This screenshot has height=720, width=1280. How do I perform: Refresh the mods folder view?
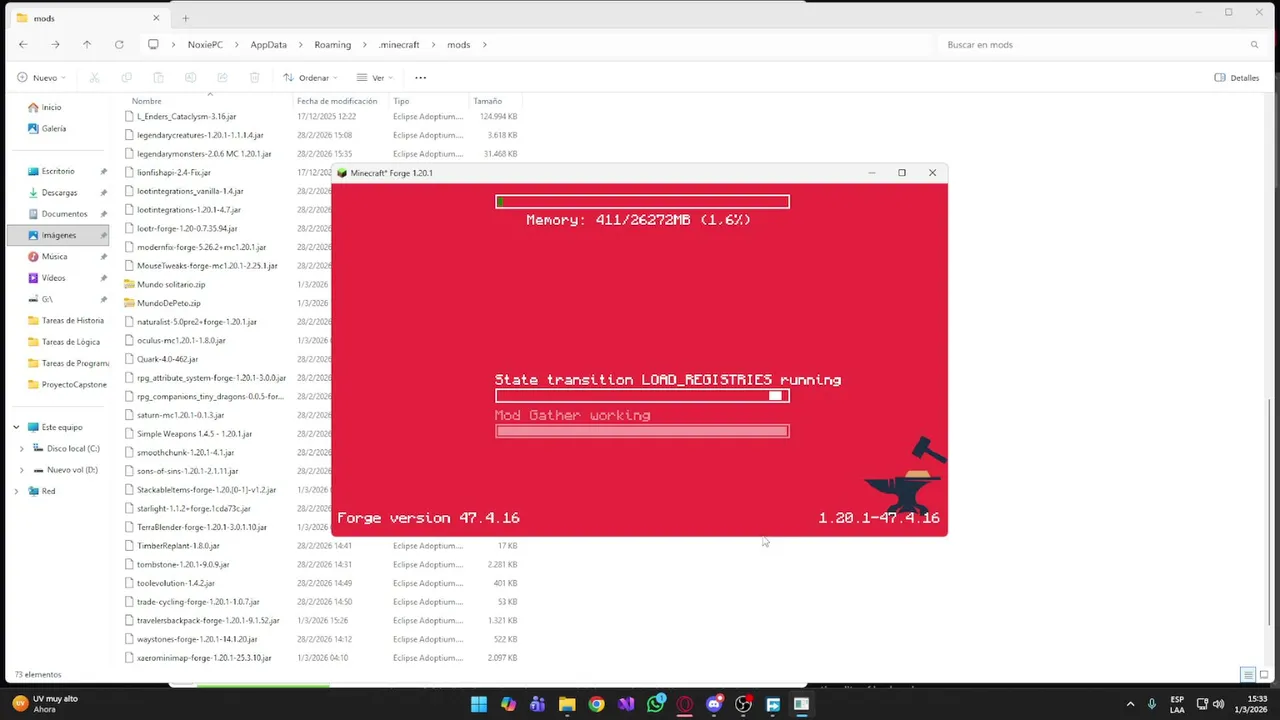pyautogui.click(x=119, y=45)
